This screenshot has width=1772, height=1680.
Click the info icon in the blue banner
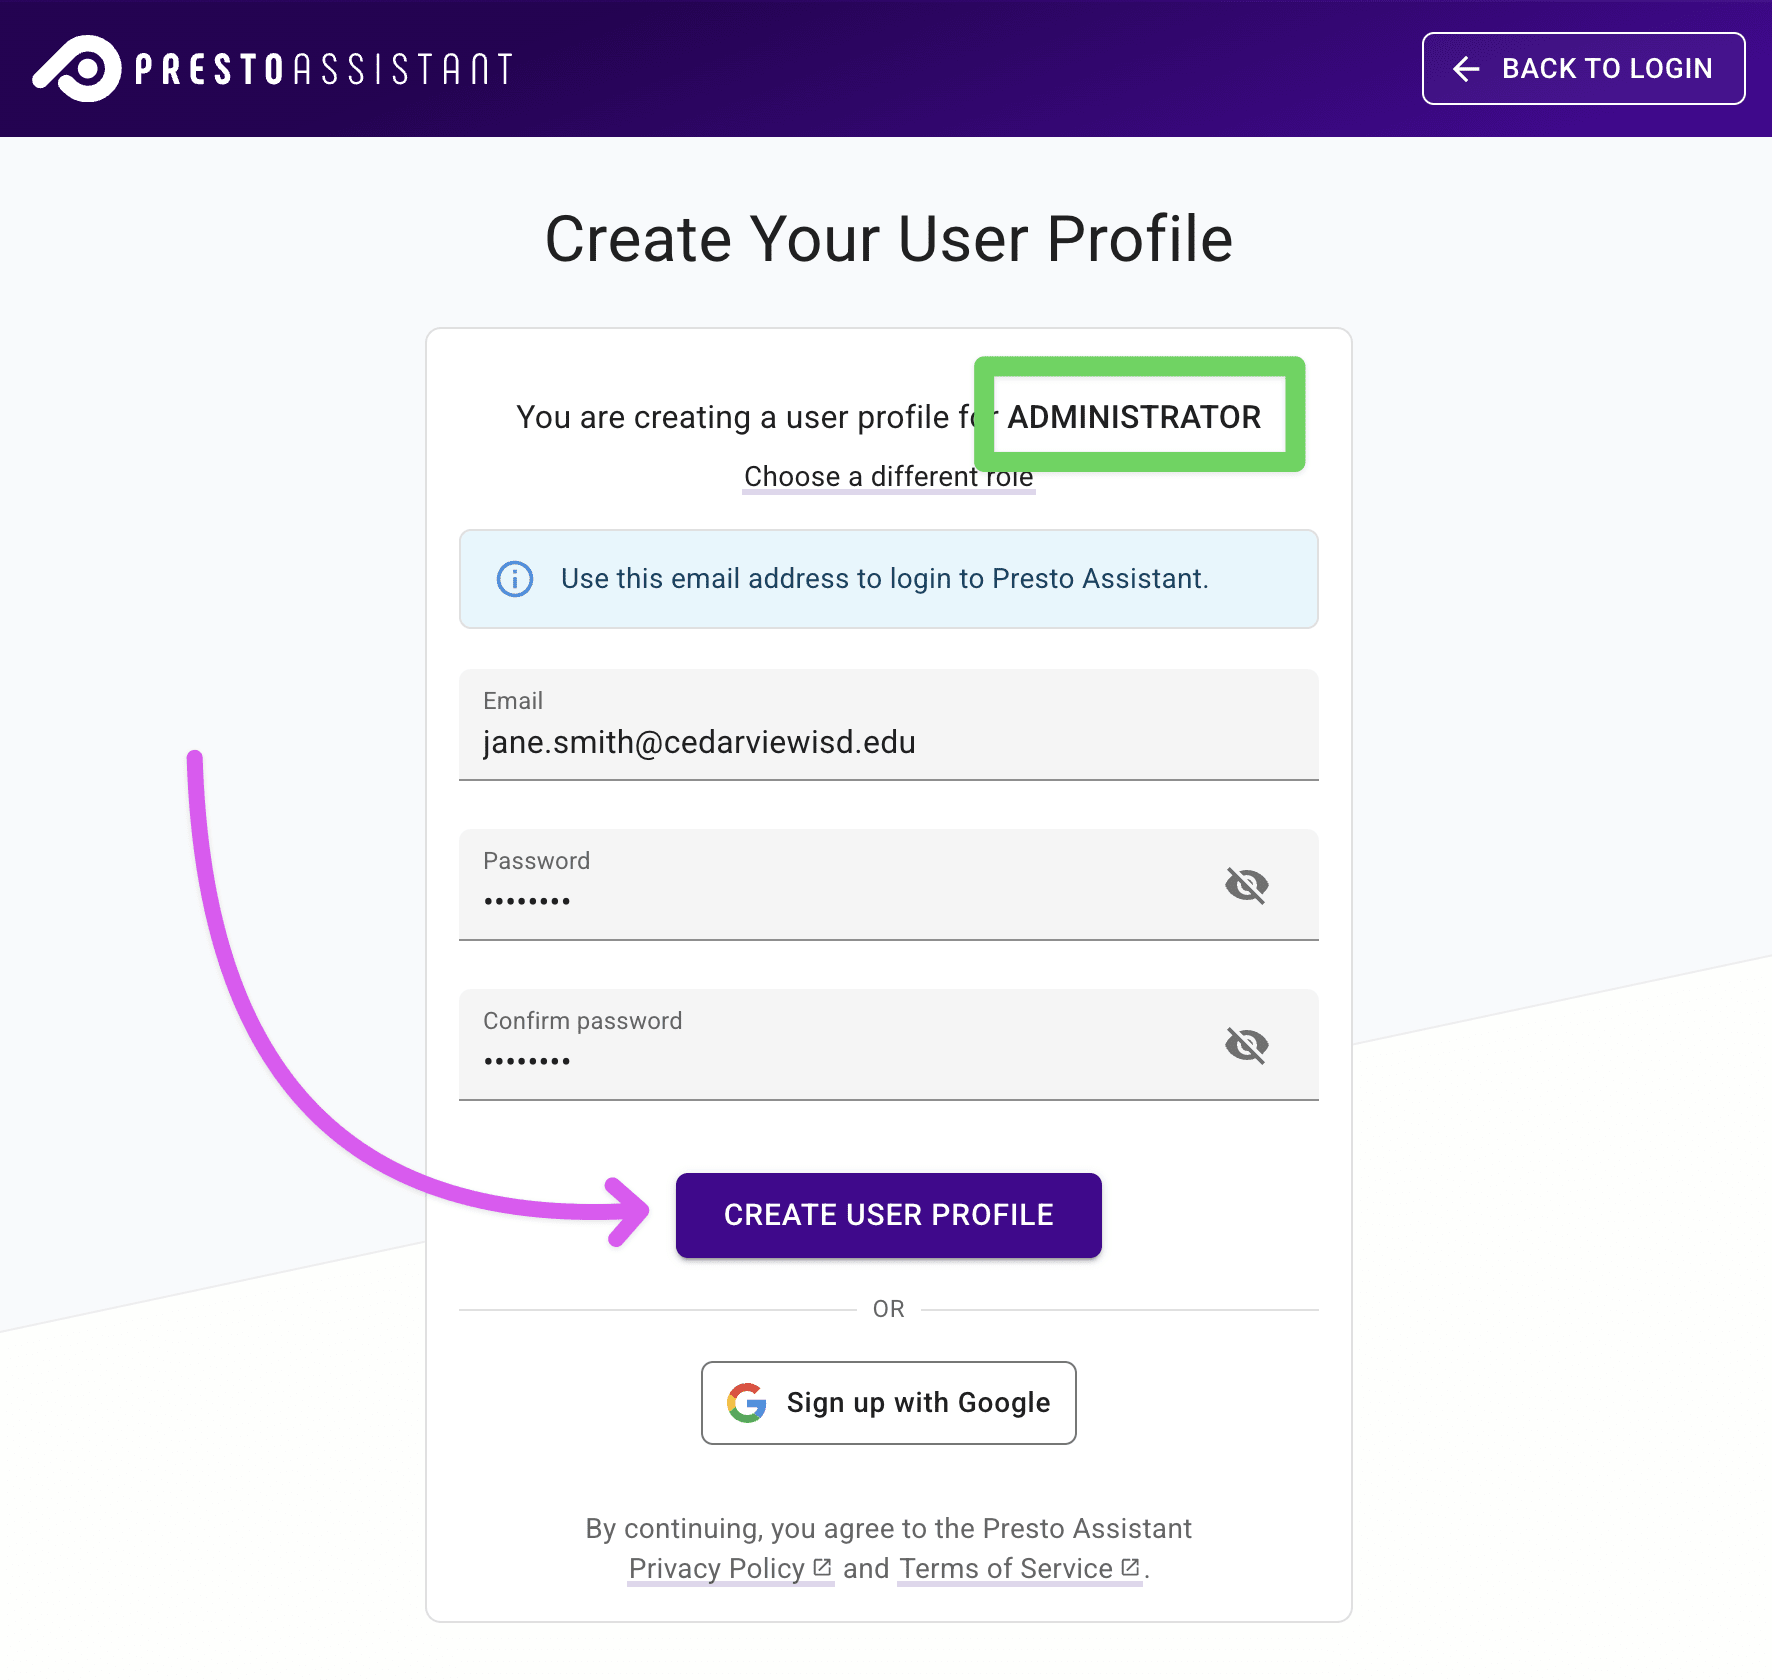(514, 579)
